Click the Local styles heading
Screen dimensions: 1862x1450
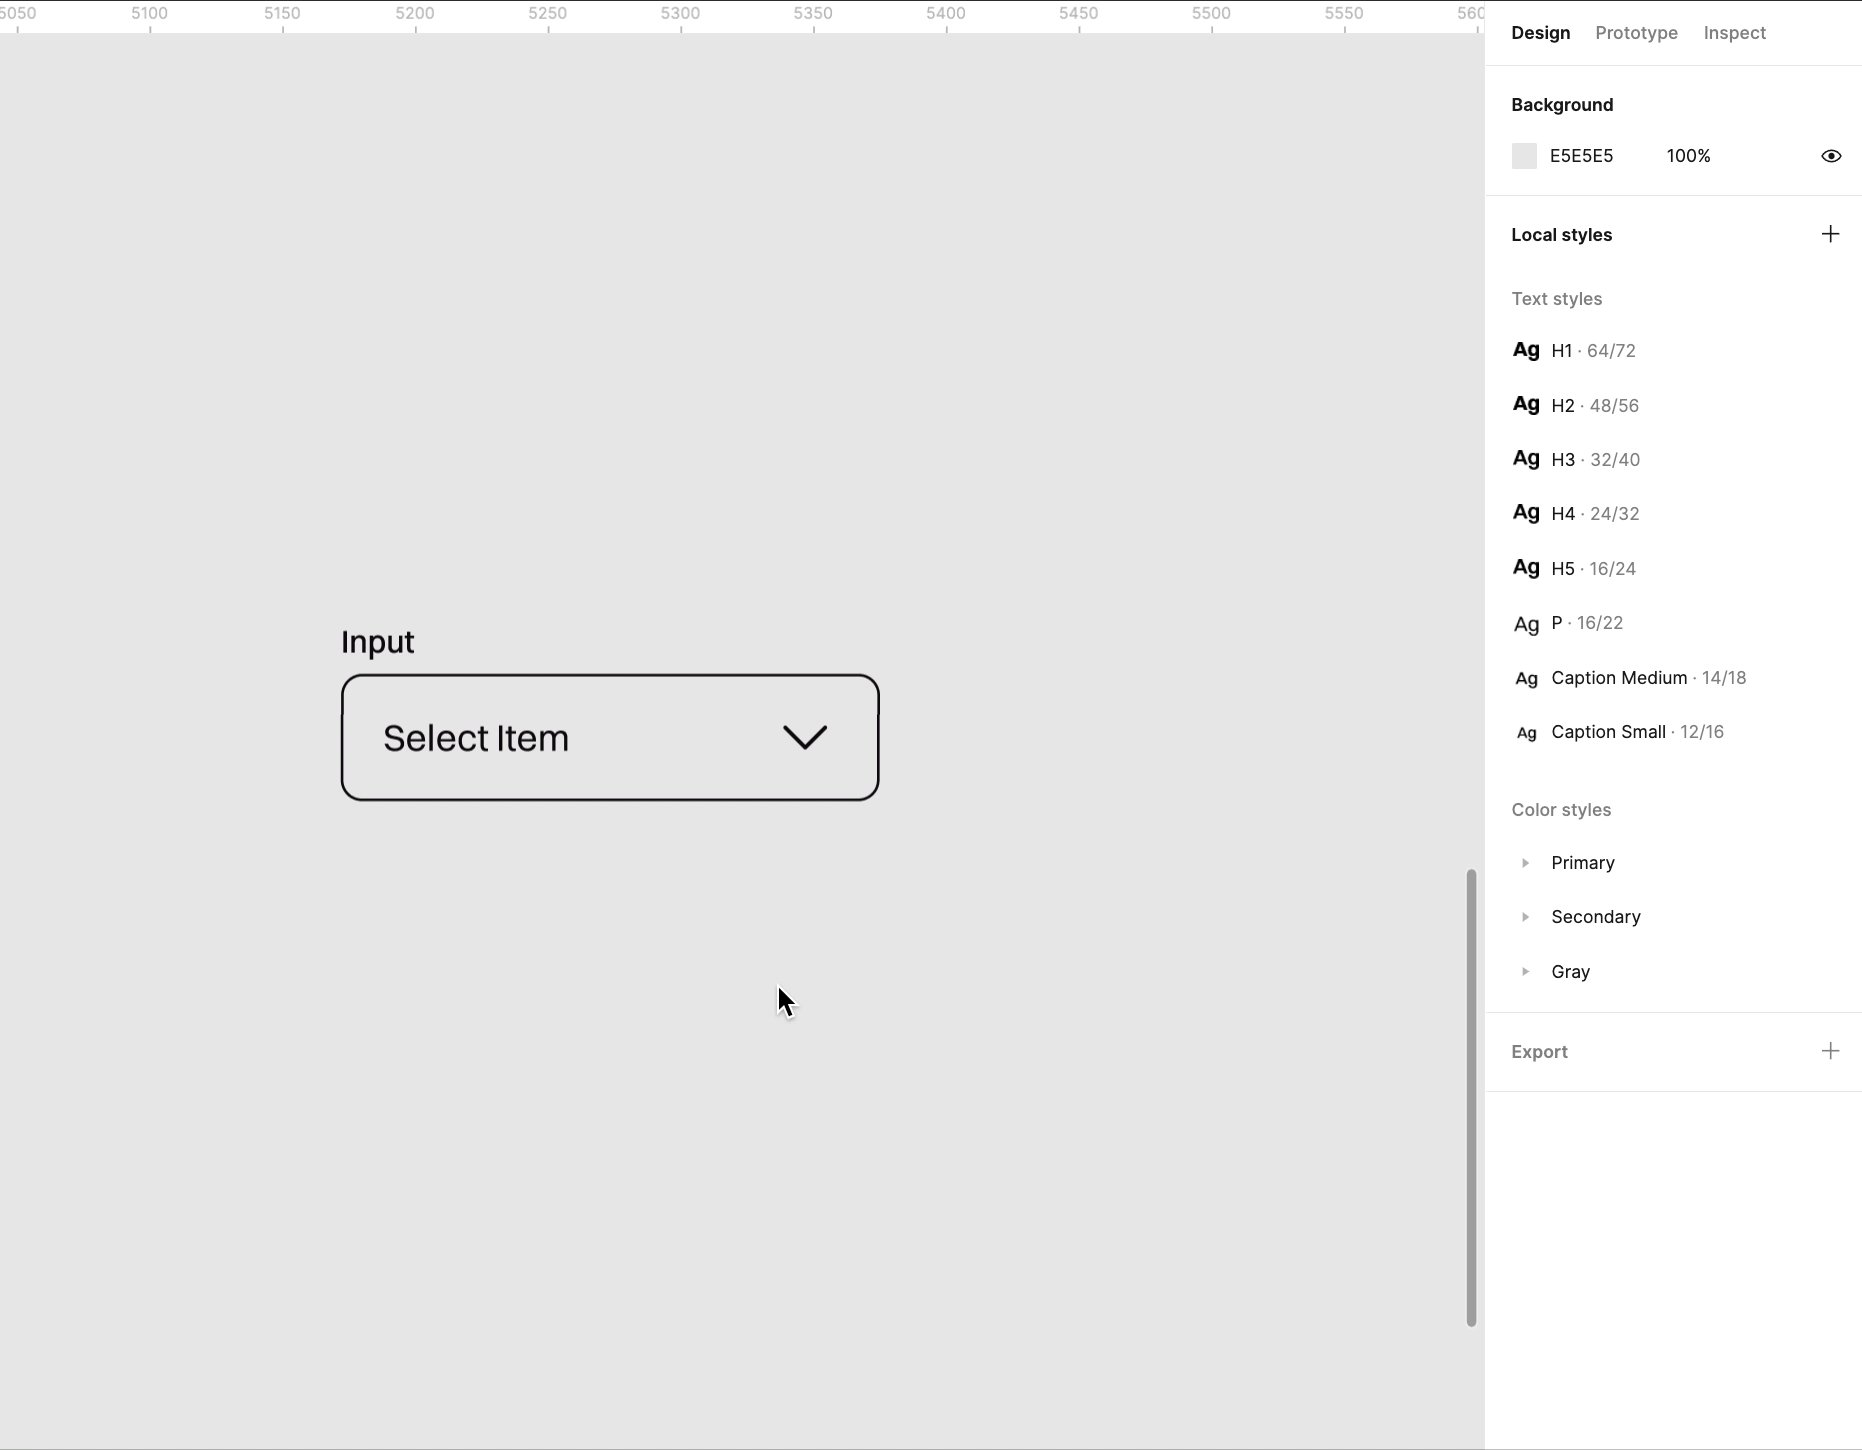(x=1561, y=235)
